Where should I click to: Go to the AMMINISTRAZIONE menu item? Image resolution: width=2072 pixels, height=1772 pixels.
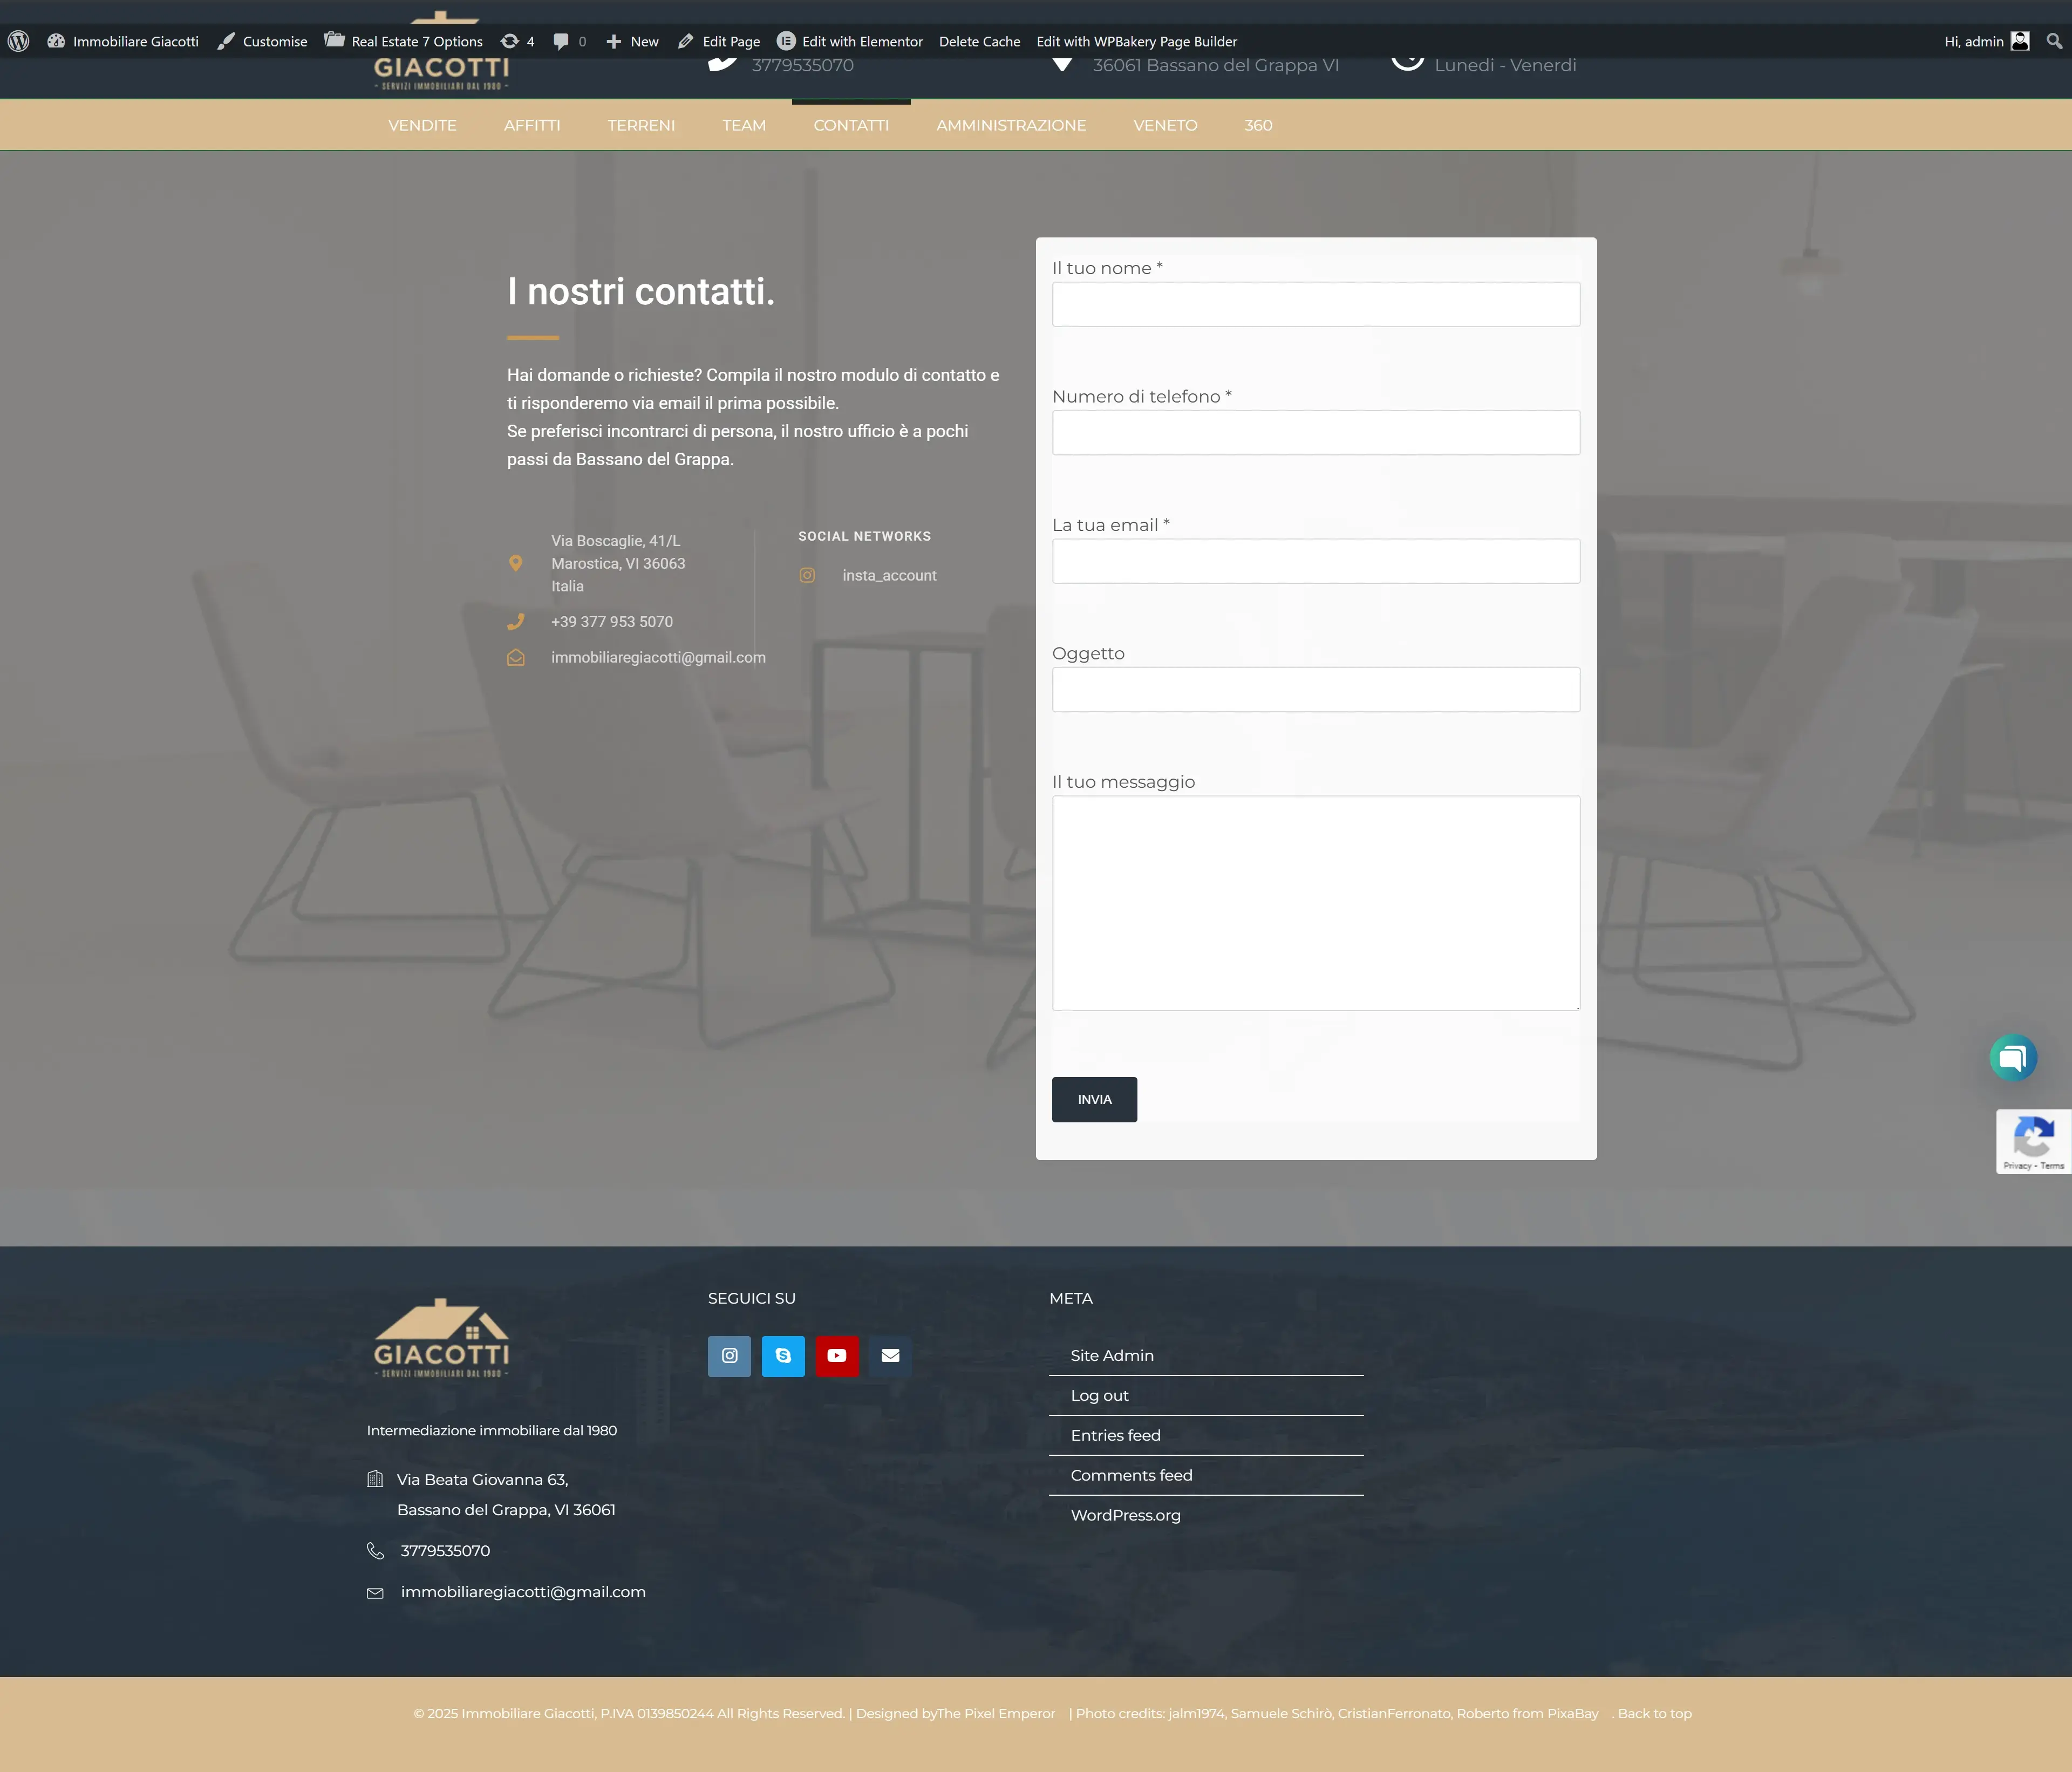1011,125
